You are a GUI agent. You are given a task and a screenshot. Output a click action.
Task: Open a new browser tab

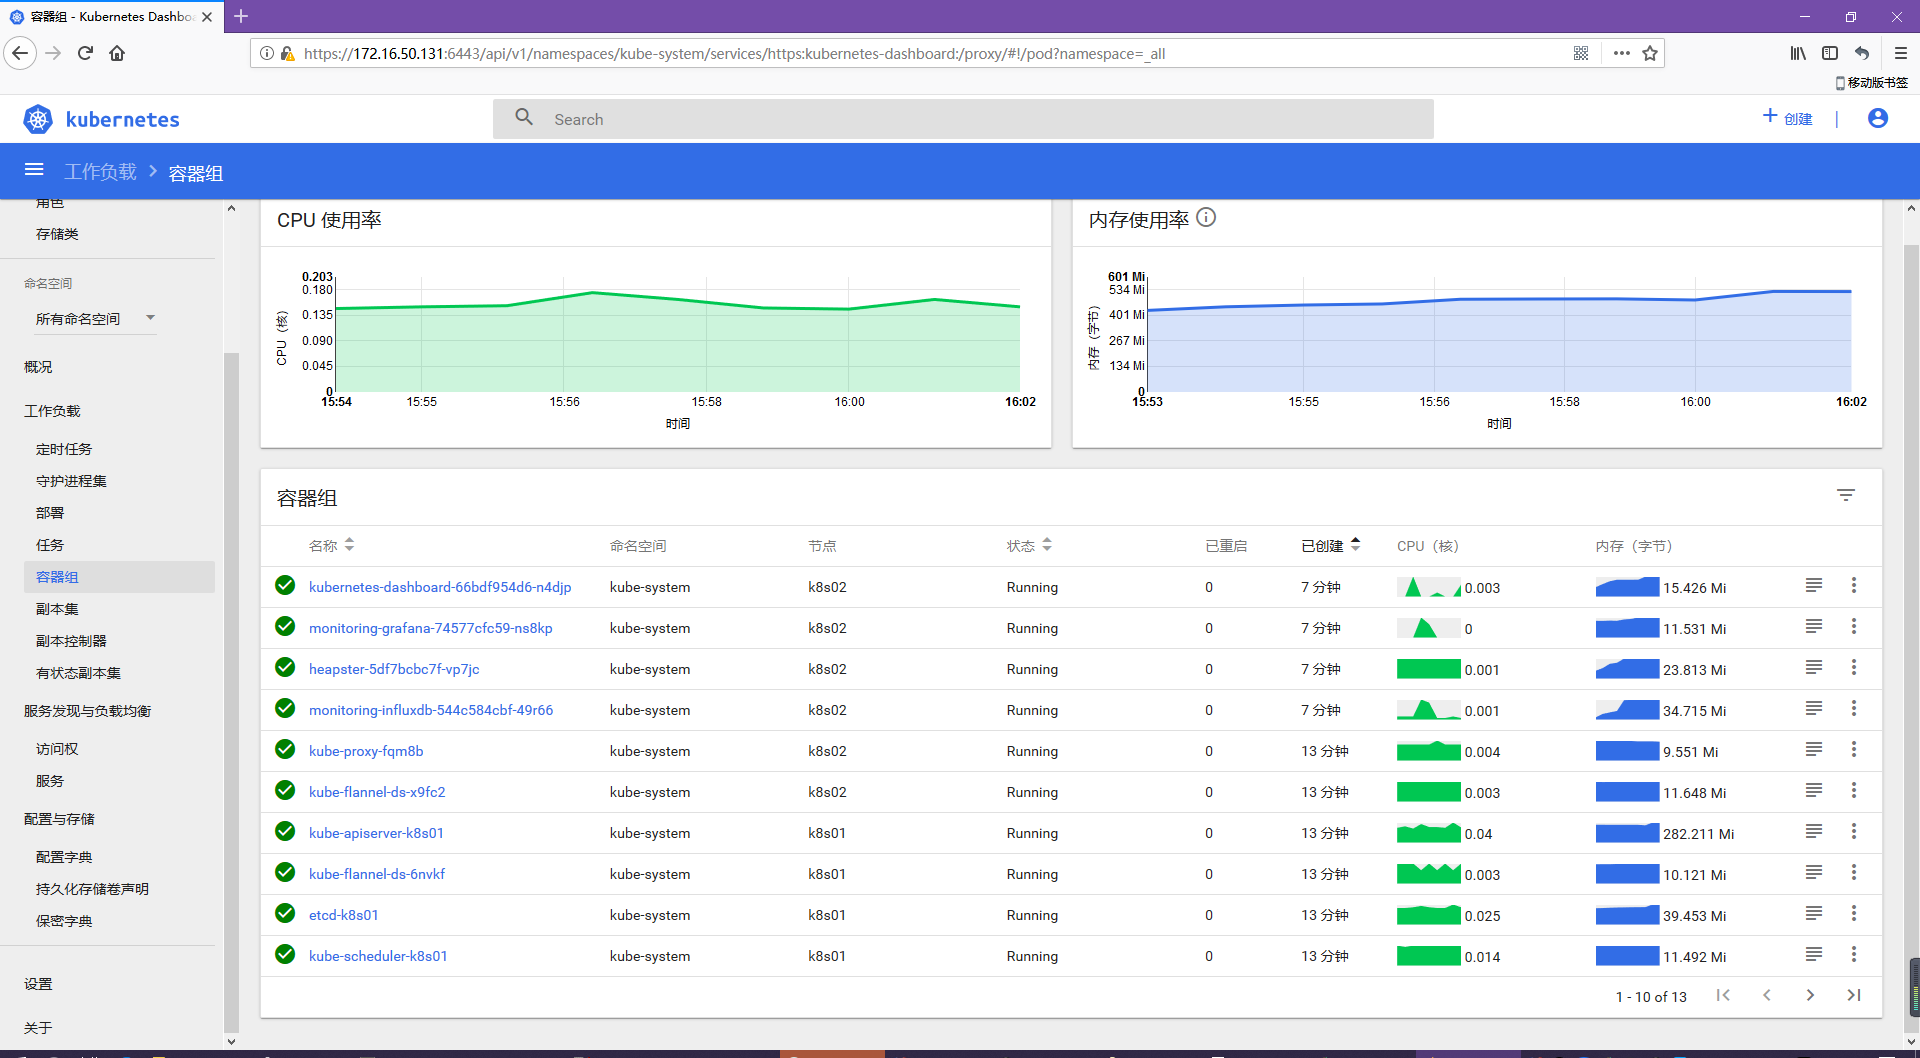pos(241,16)
